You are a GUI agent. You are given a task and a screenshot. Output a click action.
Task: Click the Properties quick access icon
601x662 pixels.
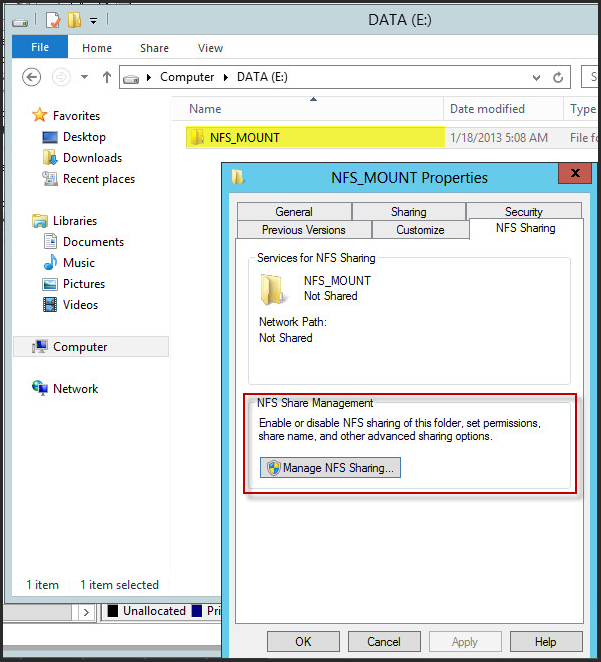(x=53, y=20)
